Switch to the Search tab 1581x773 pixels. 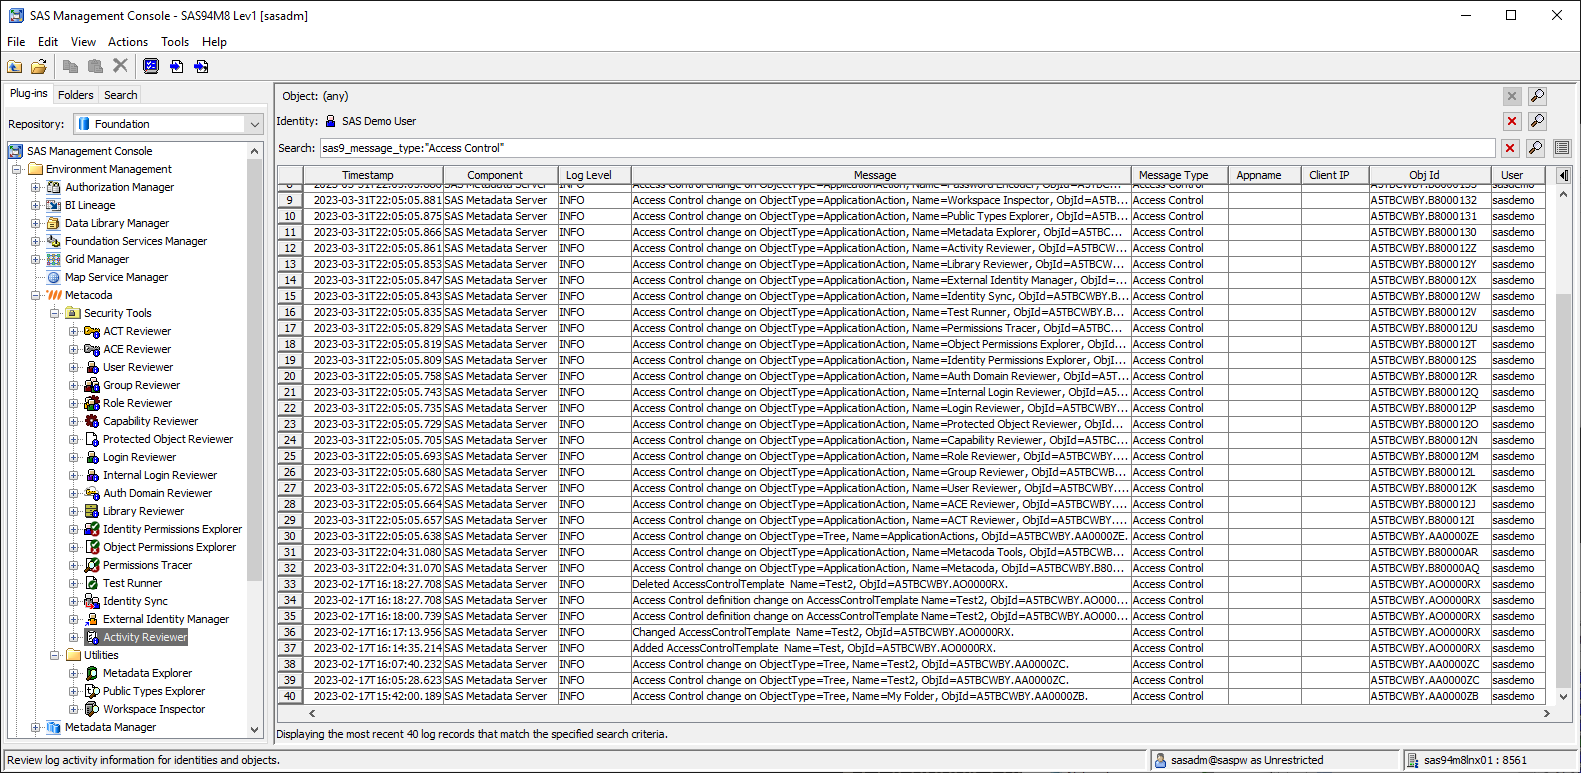pos(121,95)
